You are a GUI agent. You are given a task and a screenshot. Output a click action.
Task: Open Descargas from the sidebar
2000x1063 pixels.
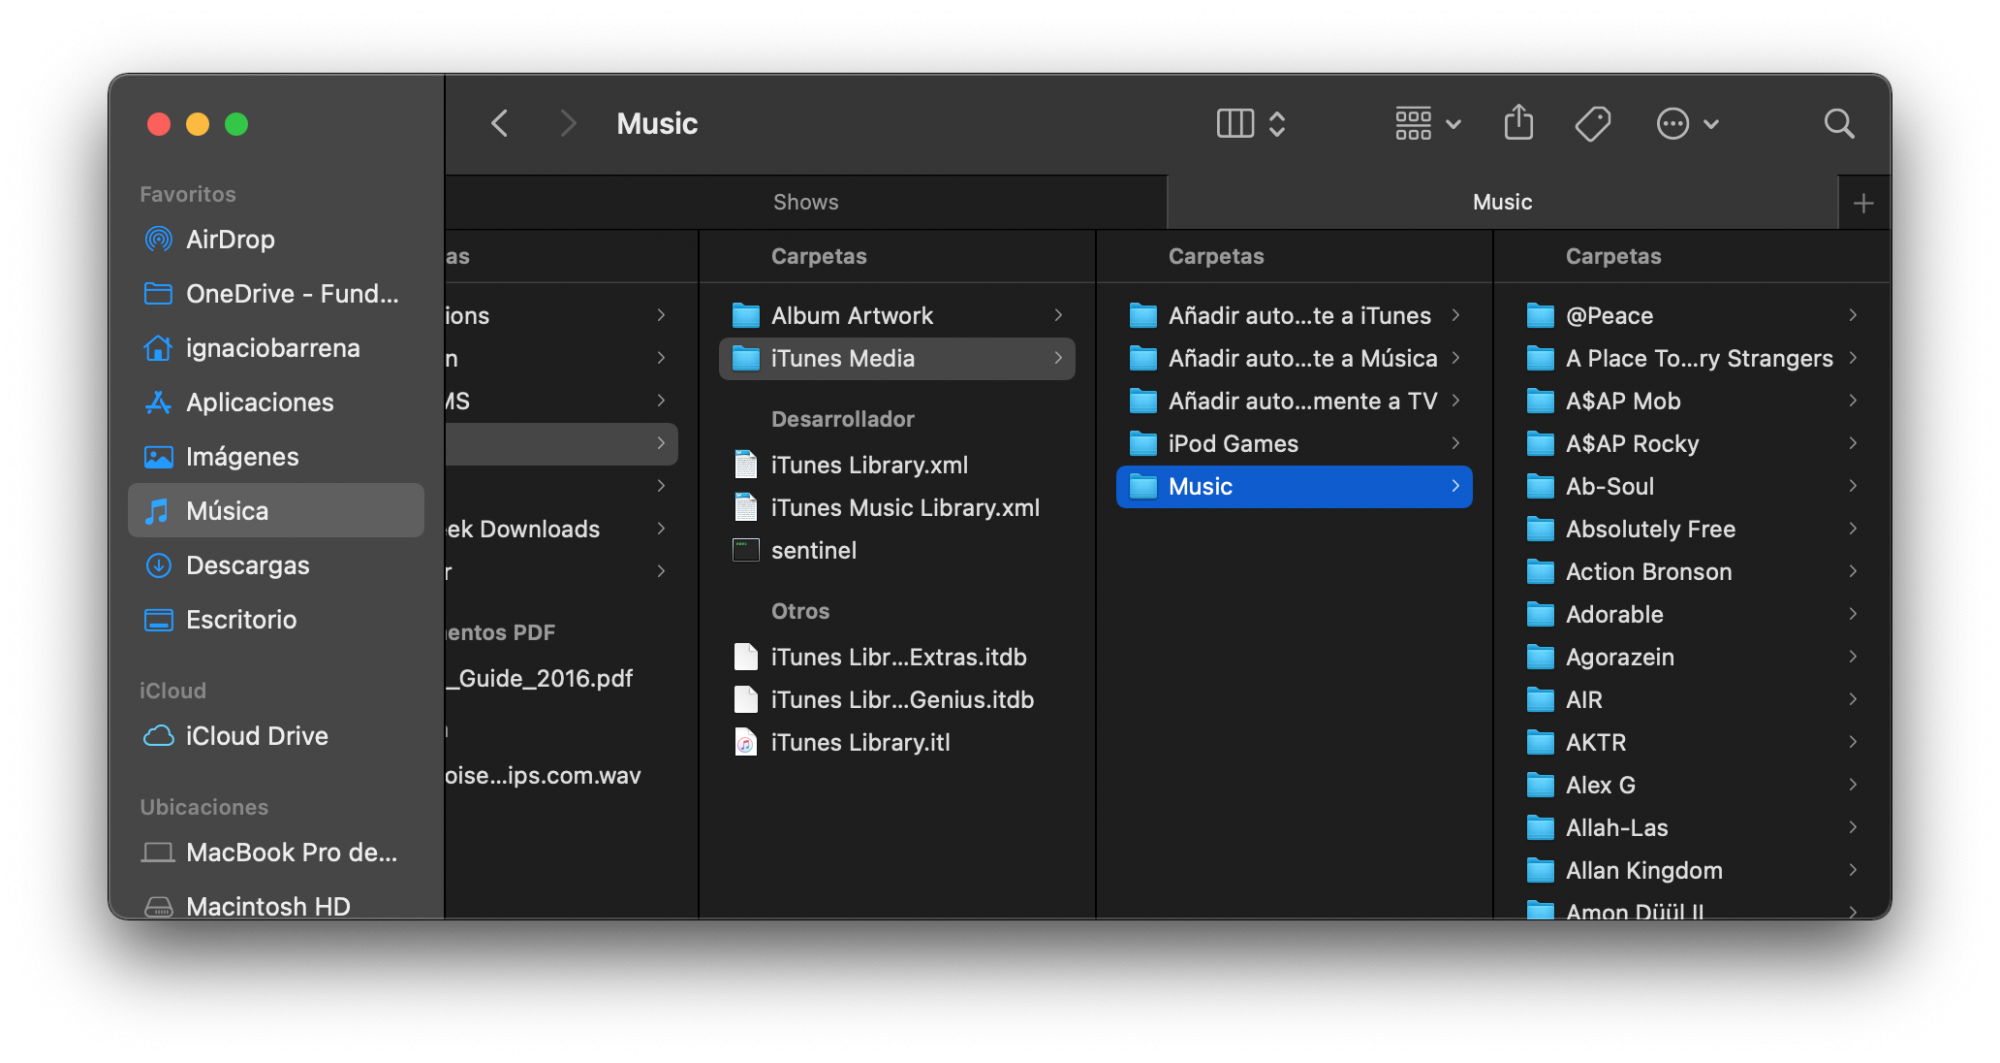pyautogui.click(x=247, y=566)
